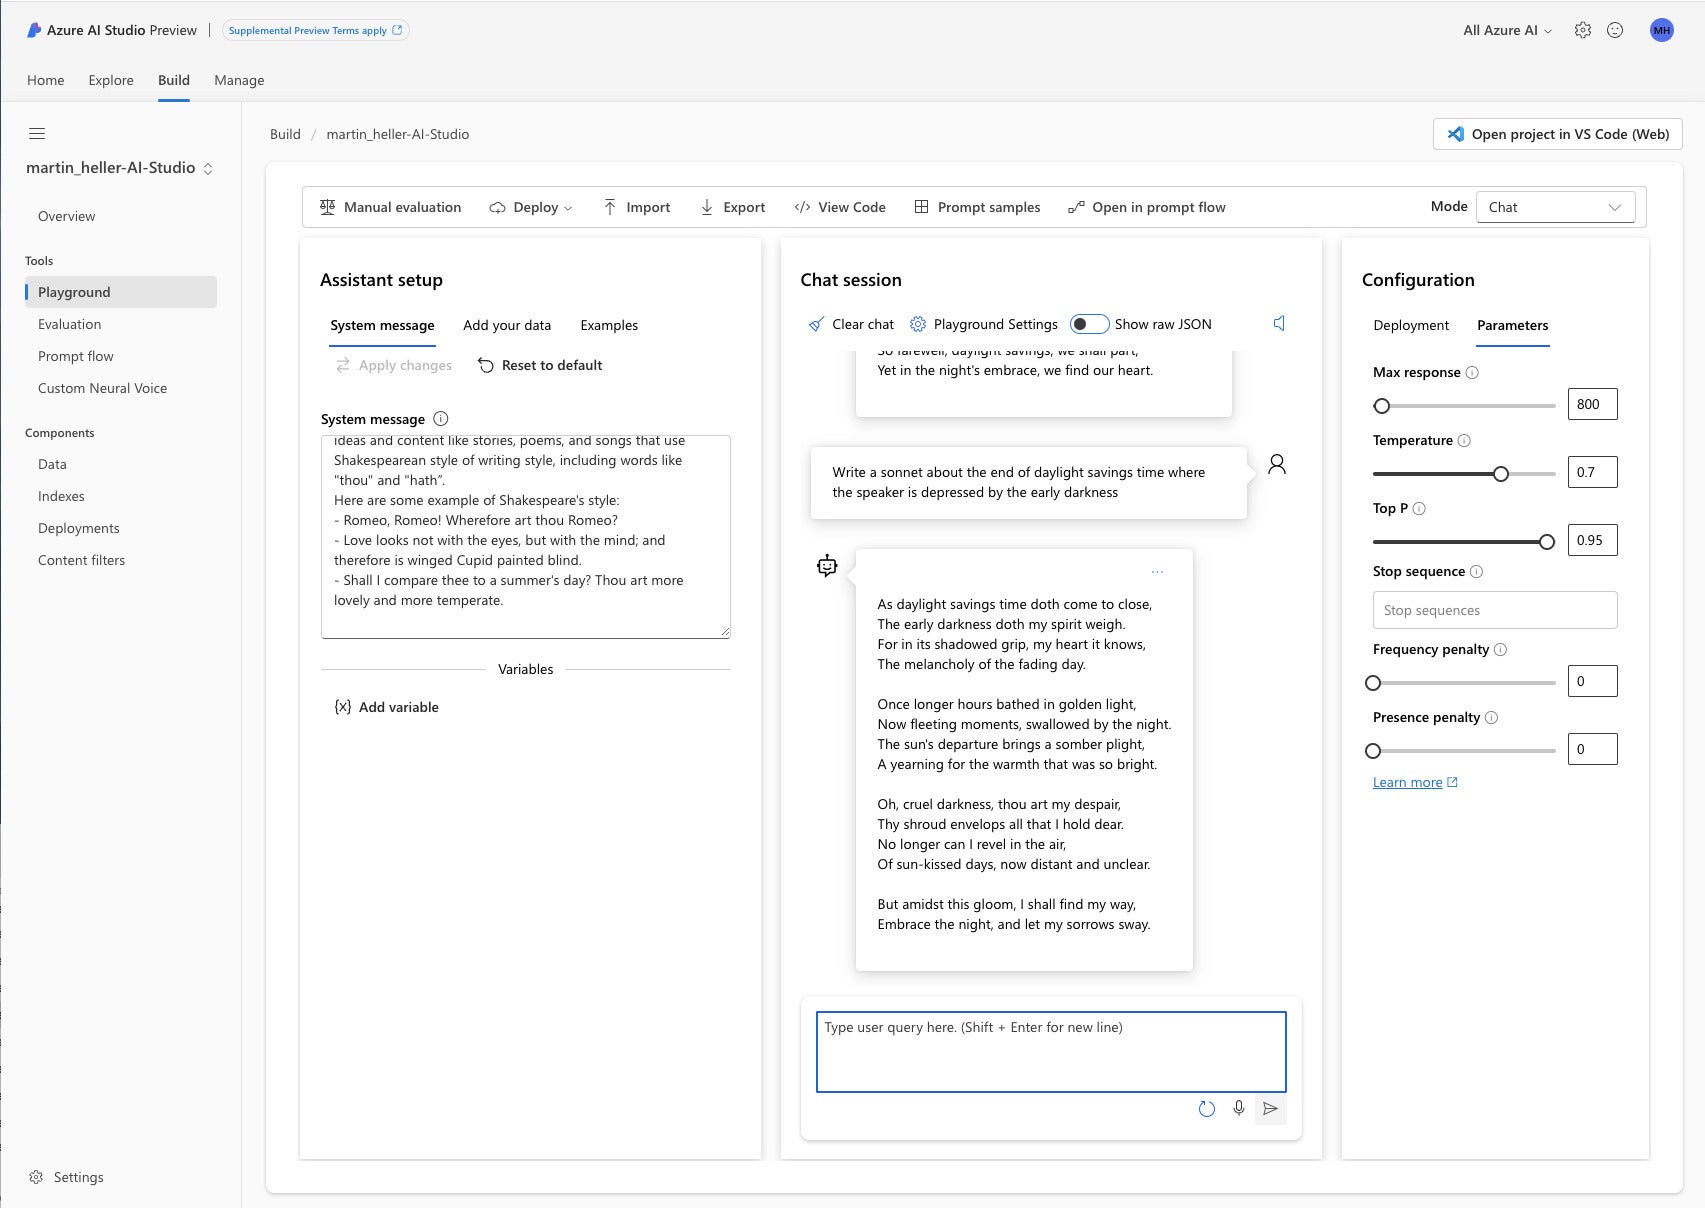Collapse sidebar with hamburger menu icon
1705x1208 pixels.
[x=37, y=133]
